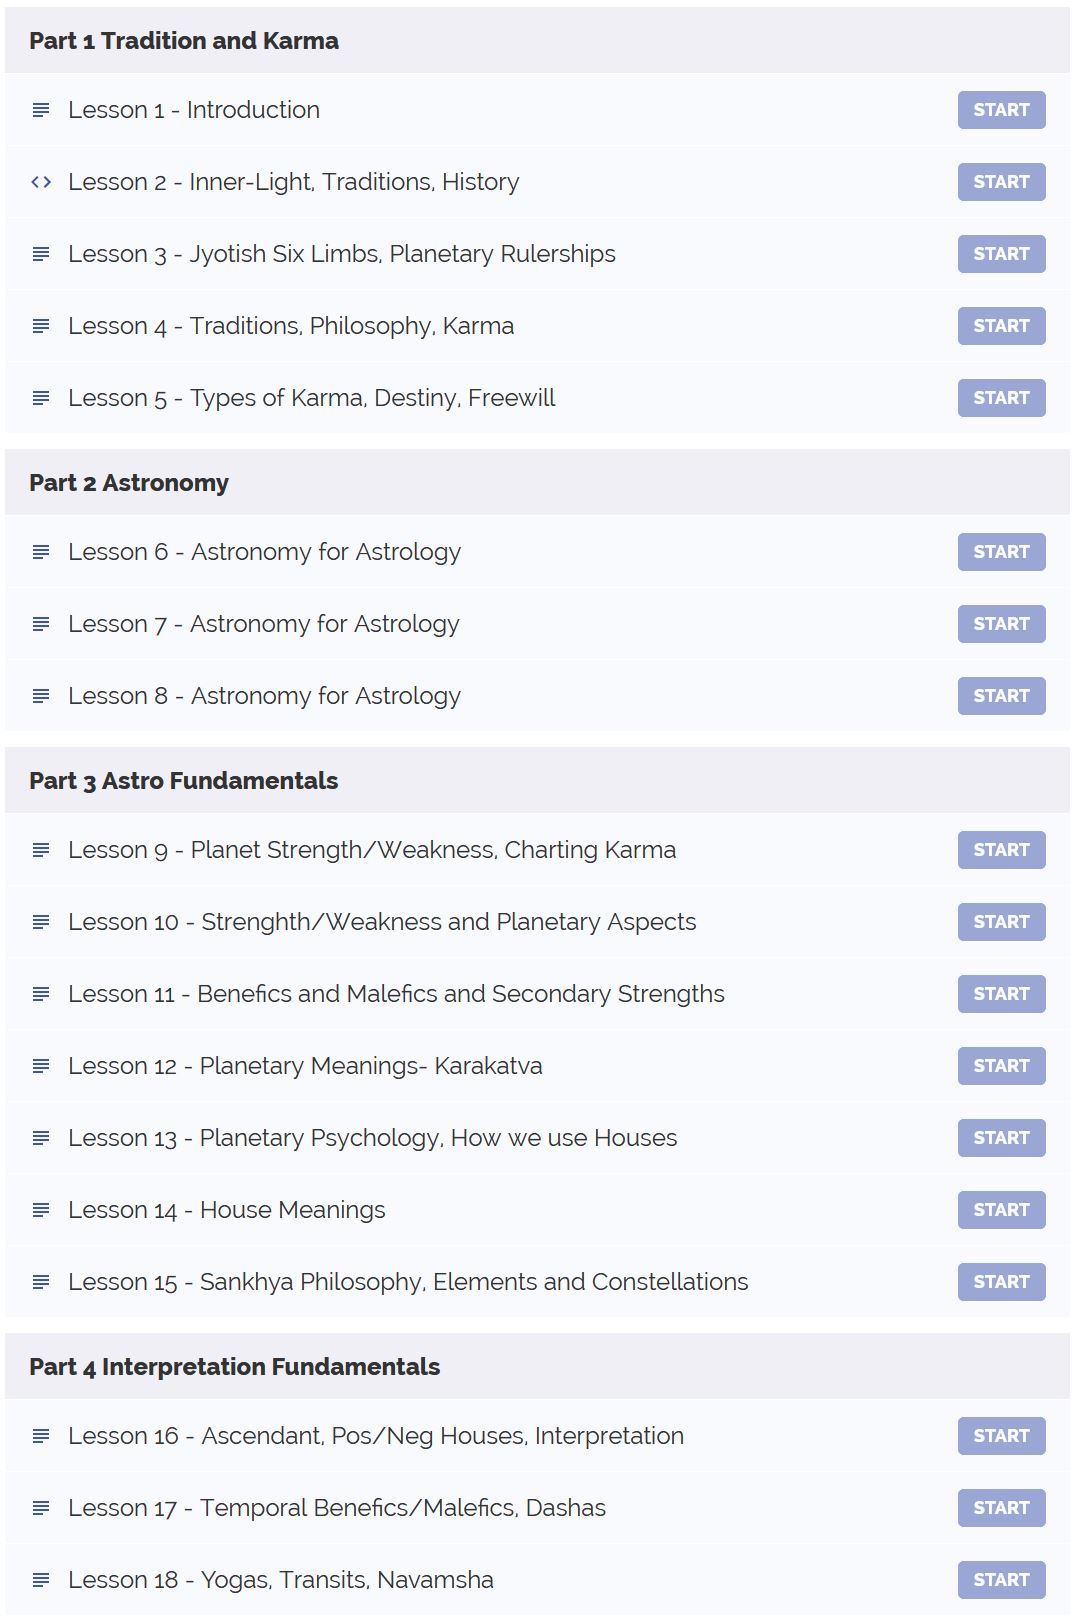
Task: Start Lesson 17 Temporal Benefics/Malefics, Dashas
Action: tap(1001, 1508)
